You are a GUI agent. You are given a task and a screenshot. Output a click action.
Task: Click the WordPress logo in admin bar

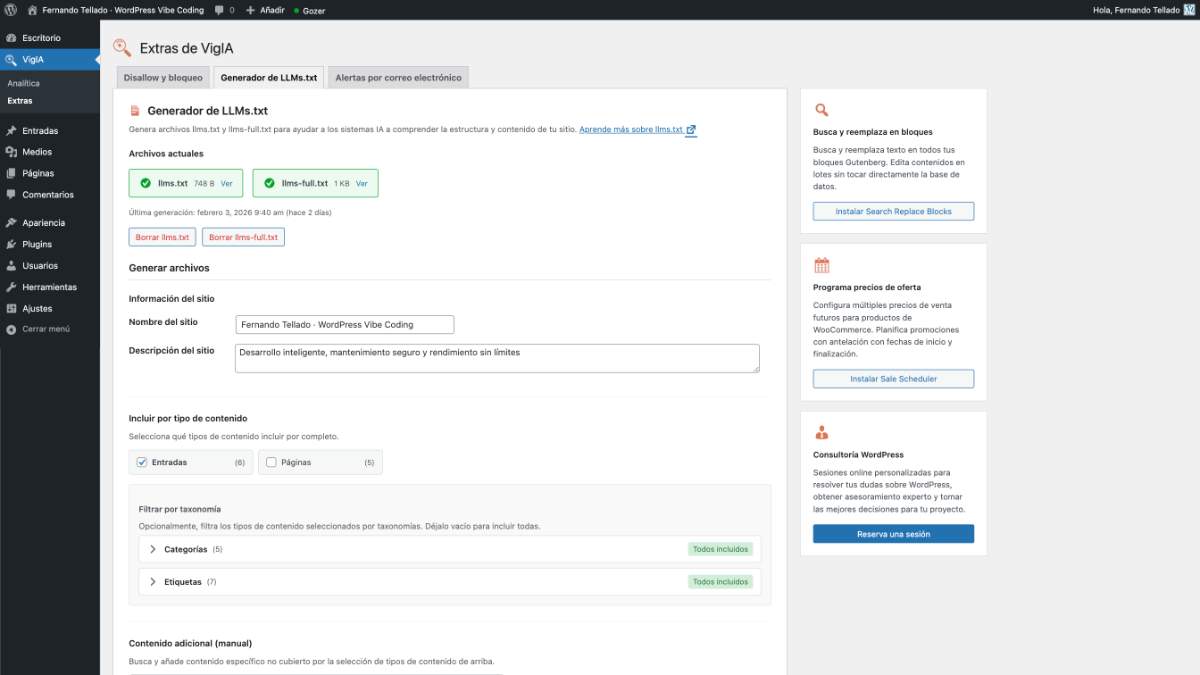[x=10, y=10]
